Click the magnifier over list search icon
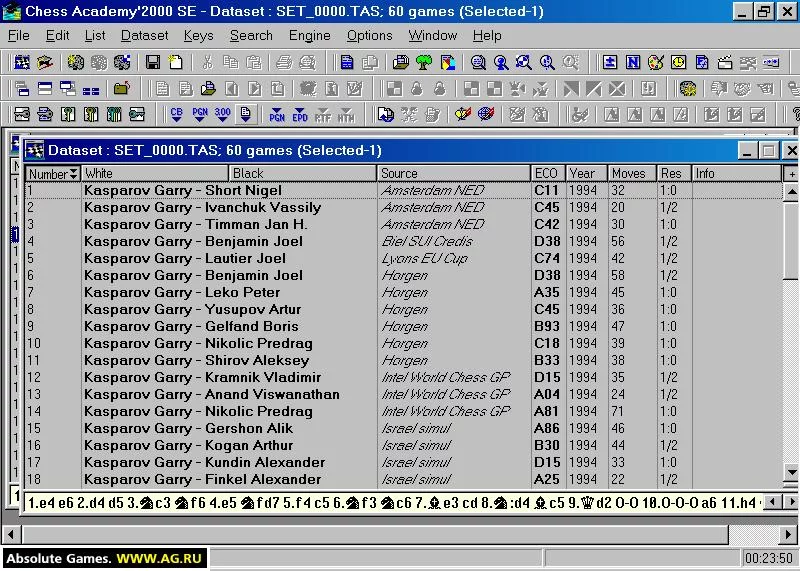 coord(478,62)
